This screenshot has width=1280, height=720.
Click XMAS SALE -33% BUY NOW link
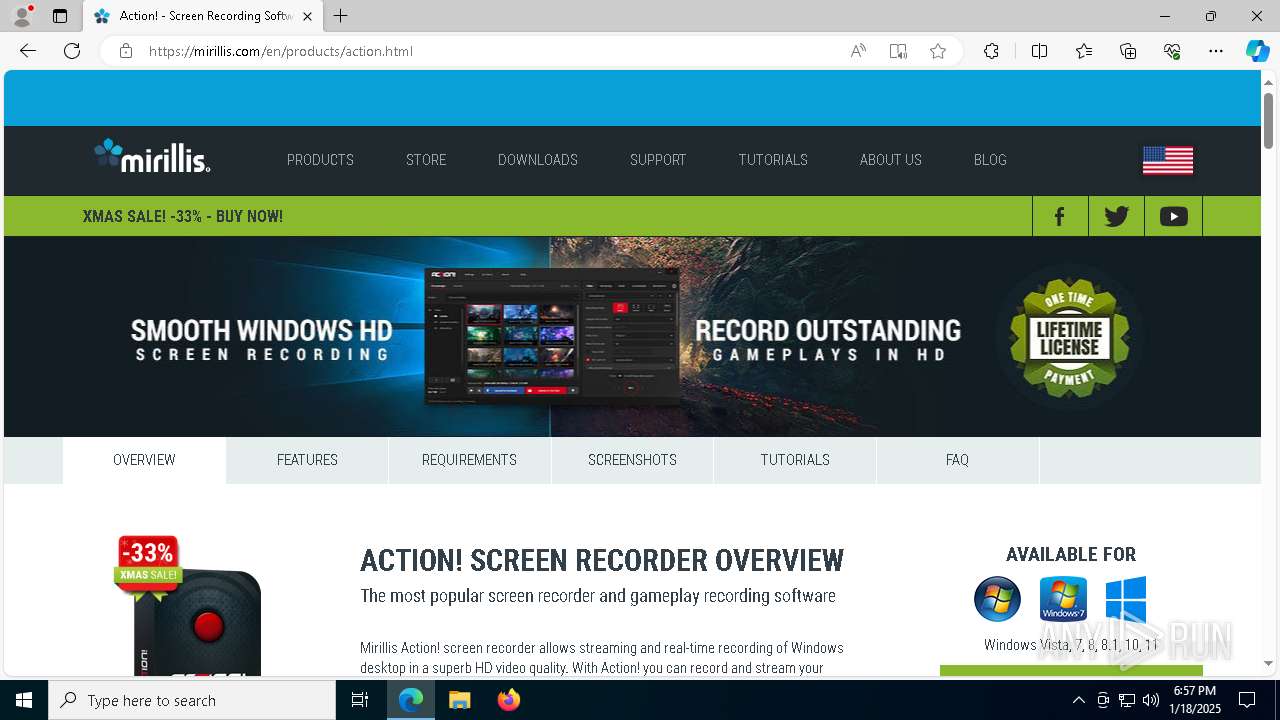point(183,216)
